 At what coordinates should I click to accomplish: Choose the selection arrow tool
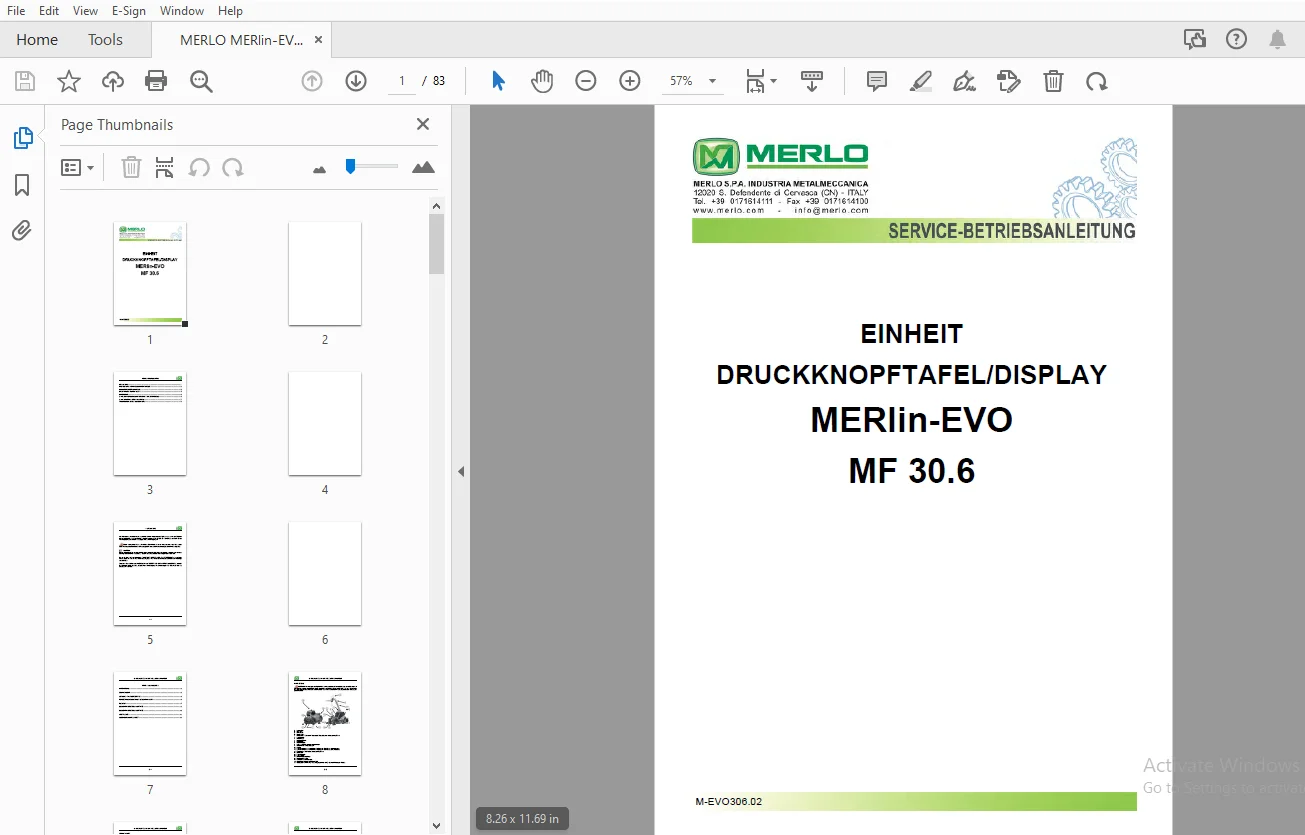(x=498, y=81)
